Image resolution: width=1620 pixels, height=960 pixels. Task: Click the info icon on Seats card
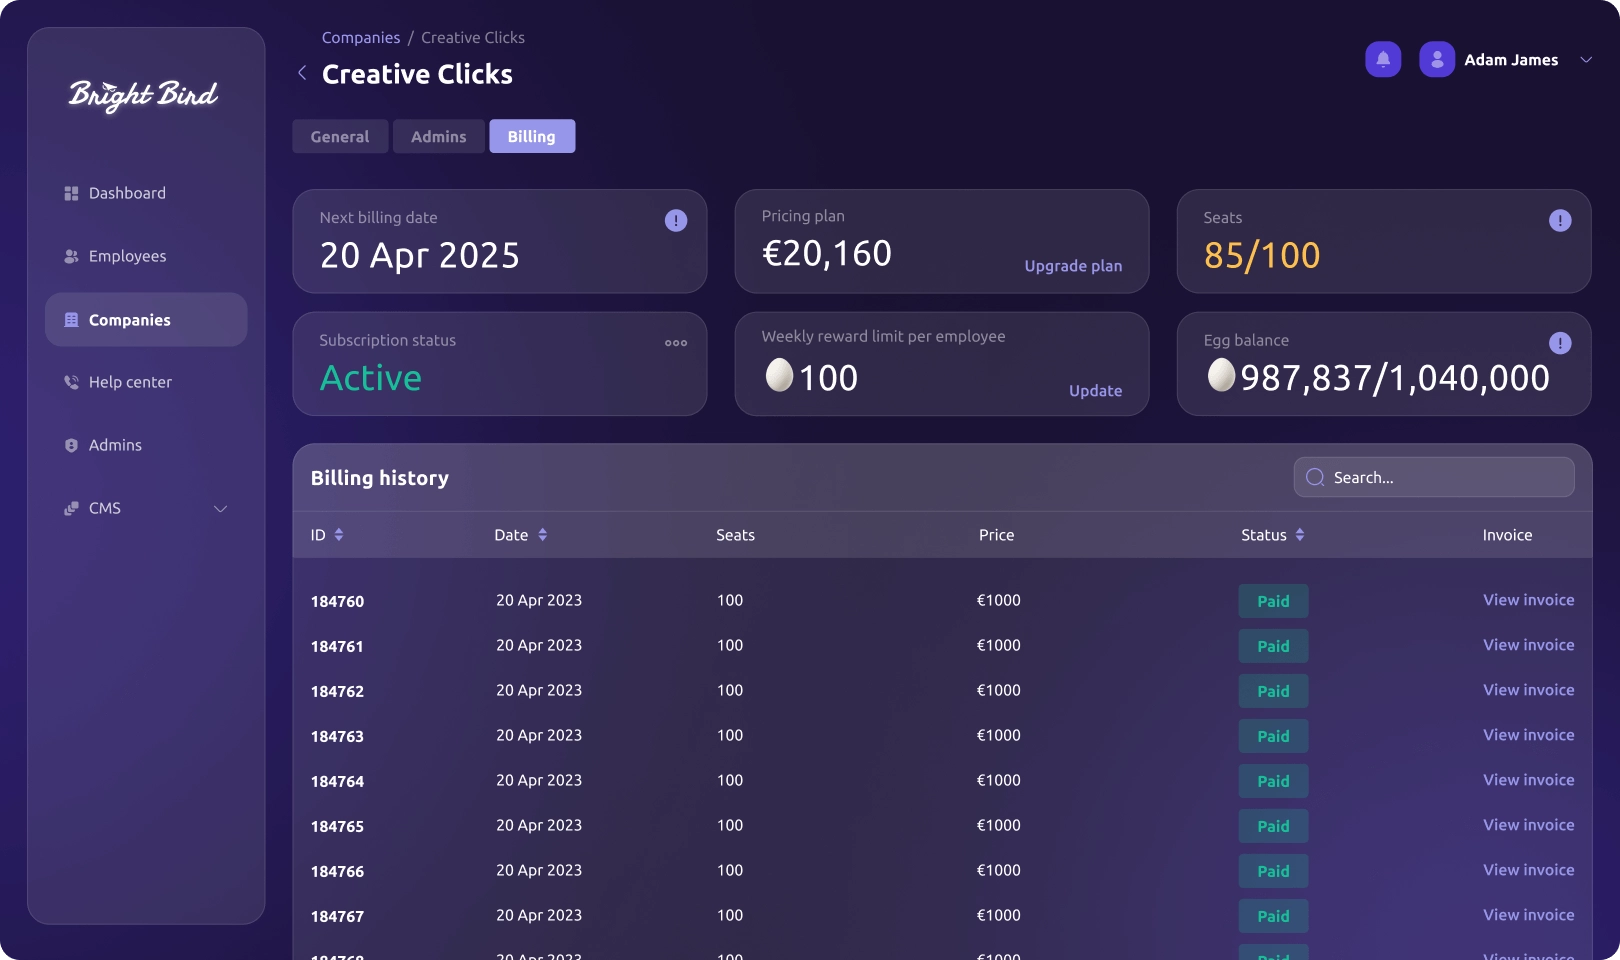(1559, 221)
